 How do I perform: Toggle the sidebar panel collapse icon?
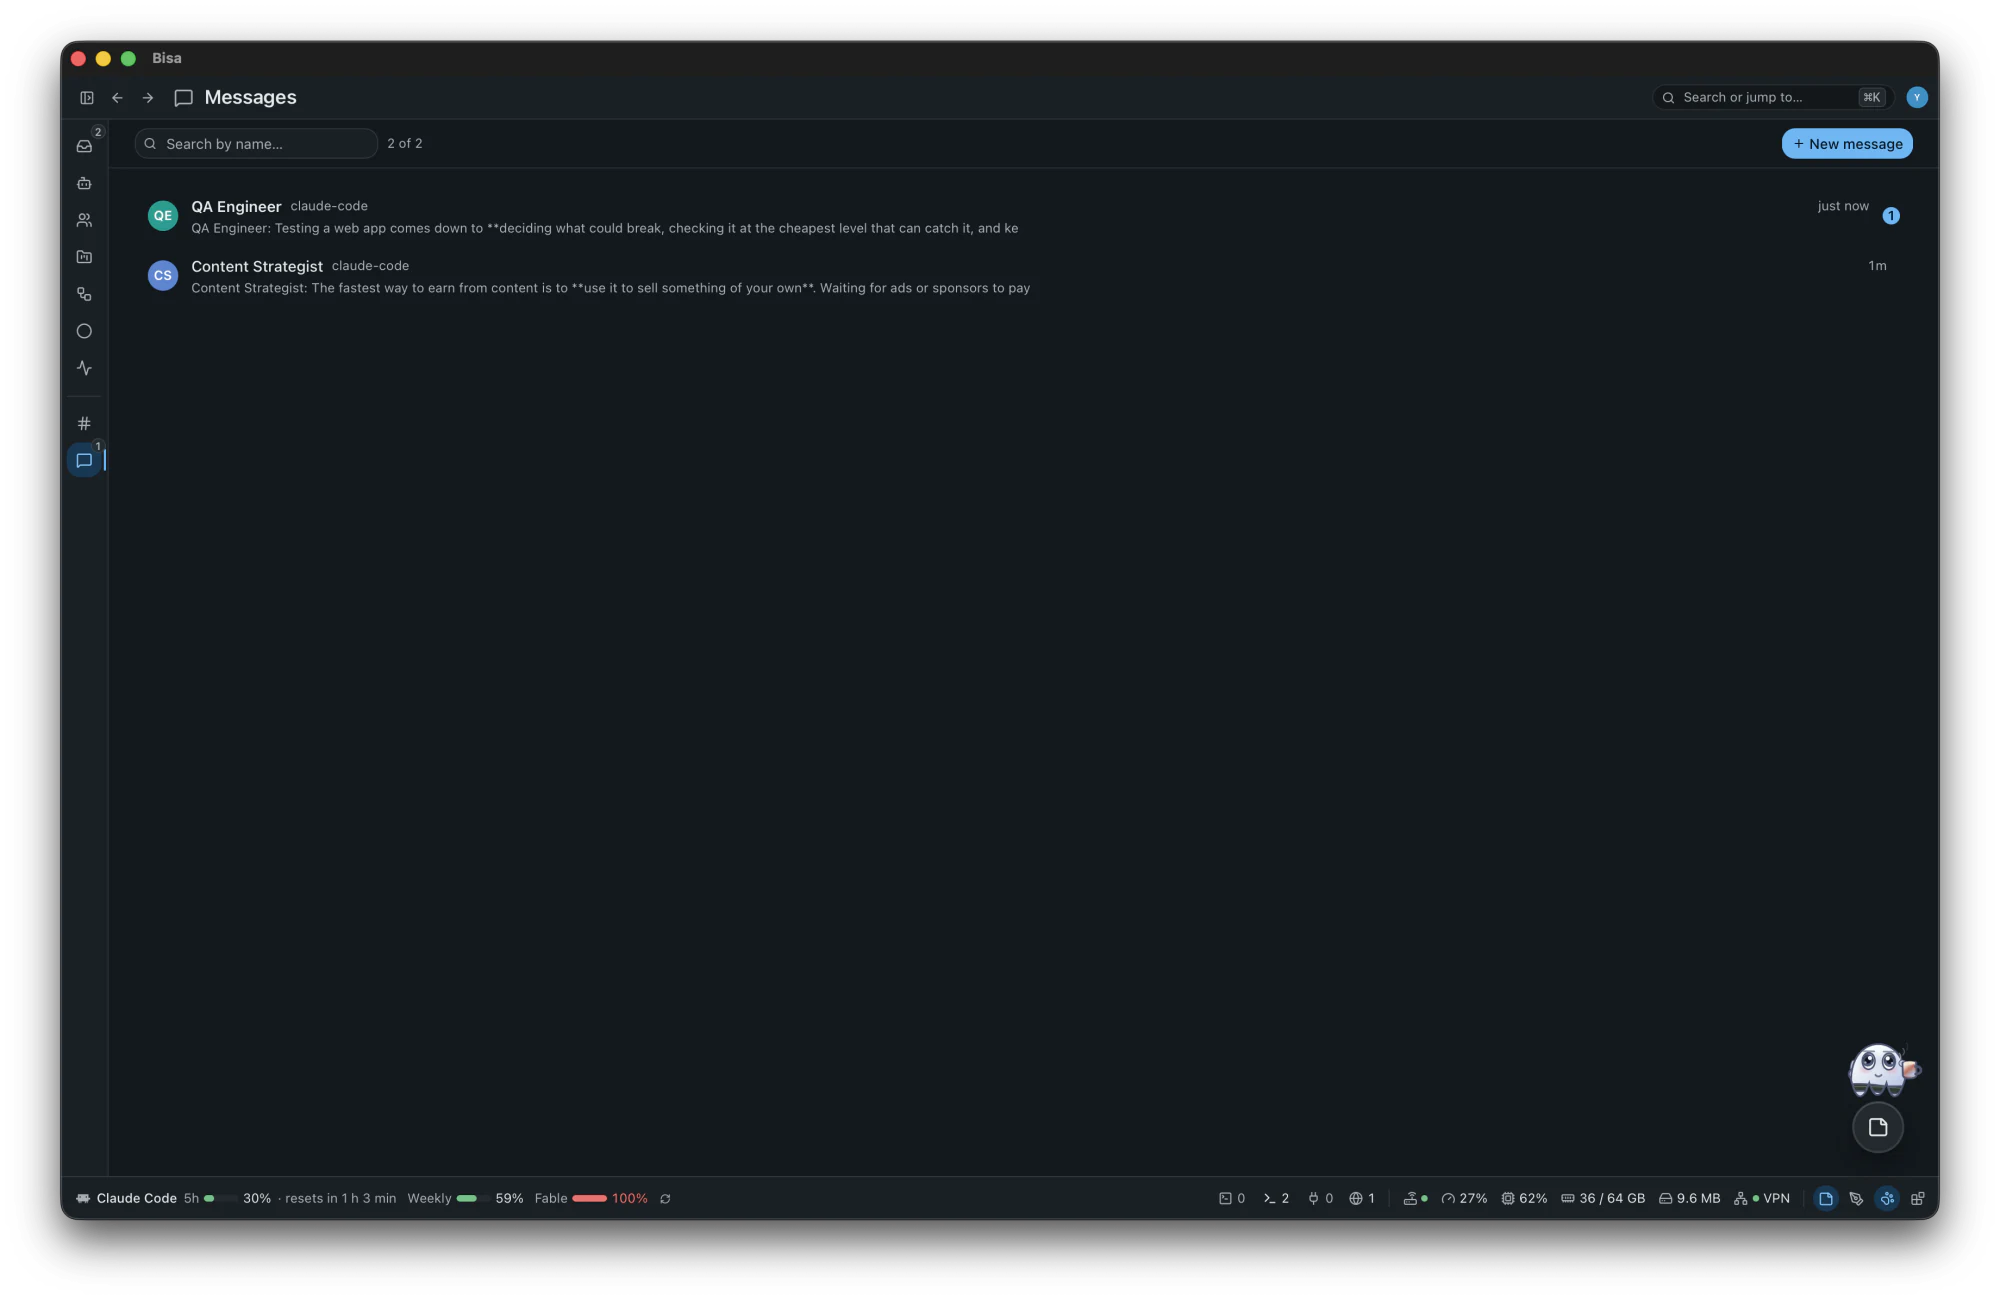(87, 98)
